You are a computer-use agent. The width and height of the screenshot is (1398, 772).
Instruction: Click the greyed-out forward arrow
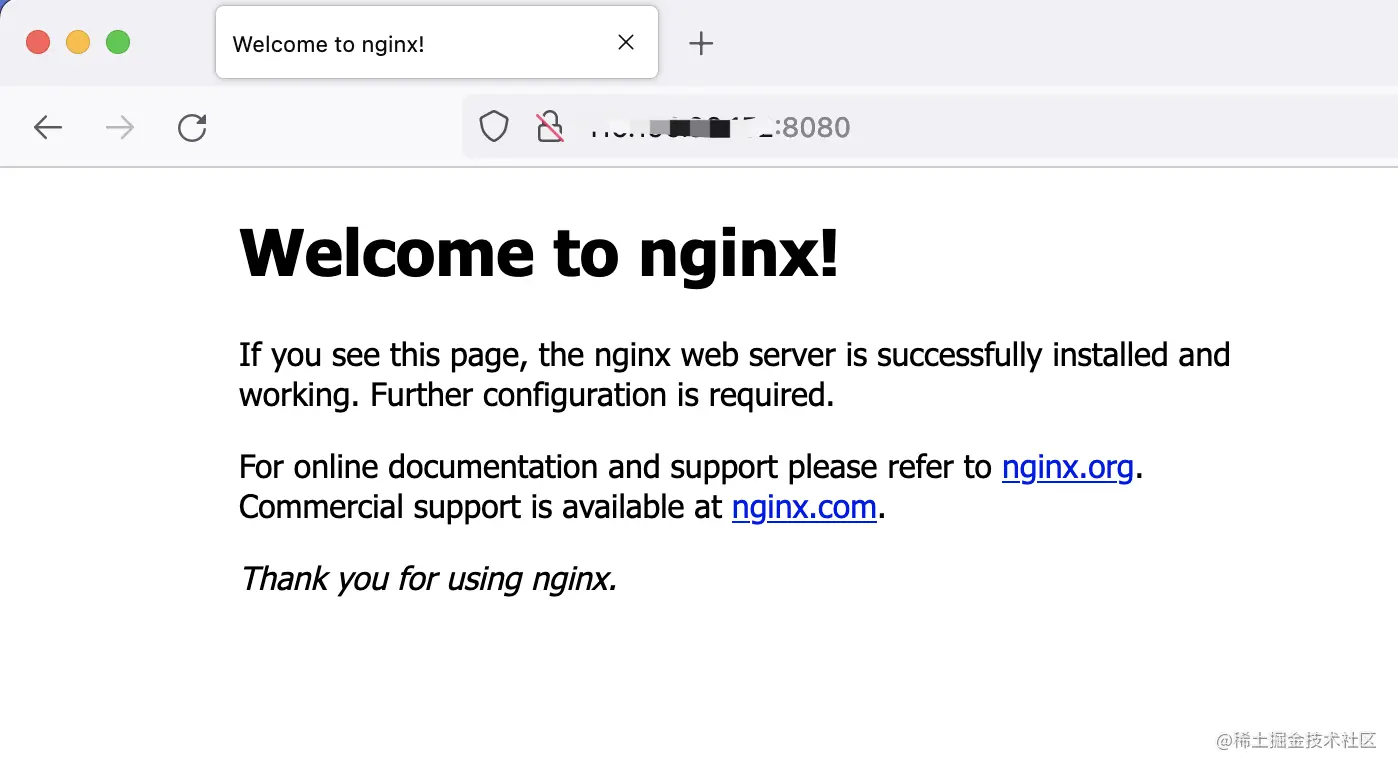(120, 128)
